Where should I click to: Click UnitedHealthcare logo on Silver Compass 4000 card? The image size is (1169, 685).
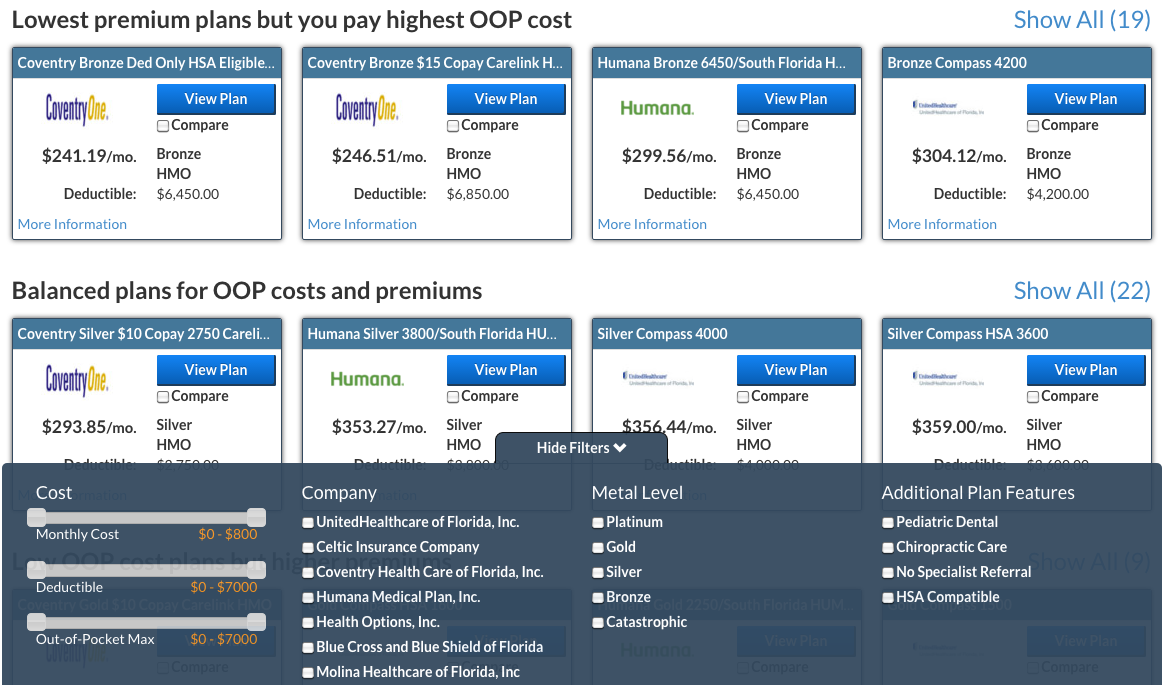point(658,379)
